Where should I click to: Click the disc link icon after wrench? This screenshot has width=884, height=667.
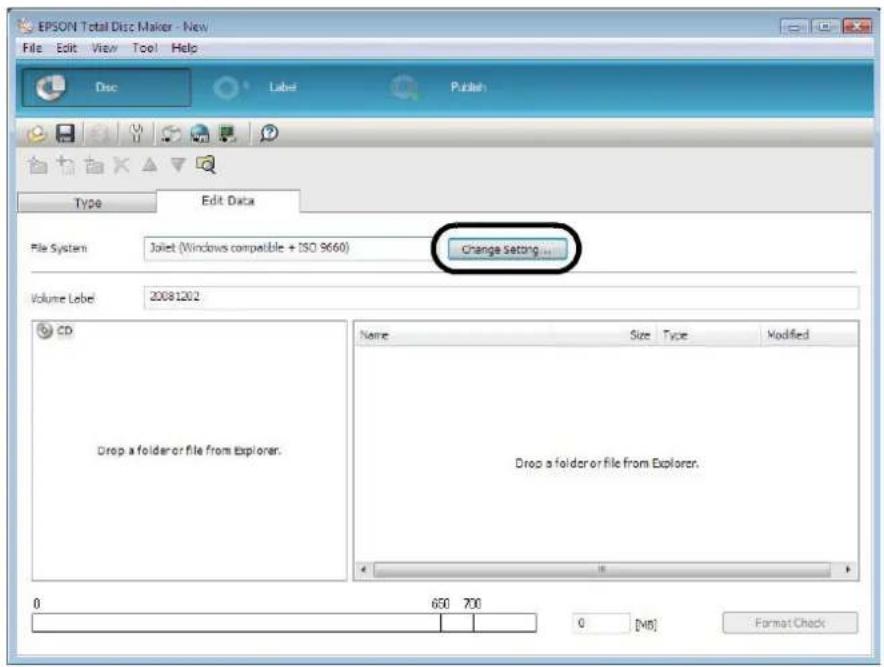point(171,134)
